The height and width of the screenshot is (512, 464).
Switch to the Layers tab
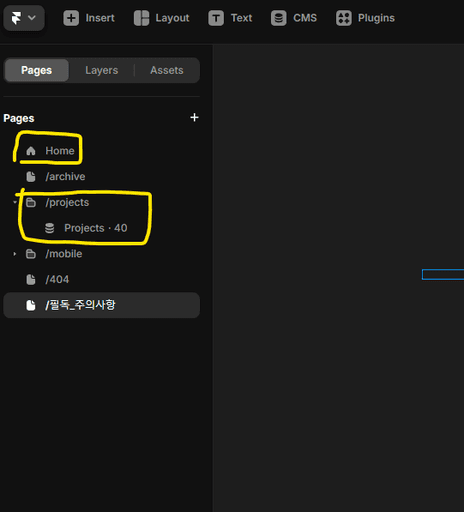101,70
